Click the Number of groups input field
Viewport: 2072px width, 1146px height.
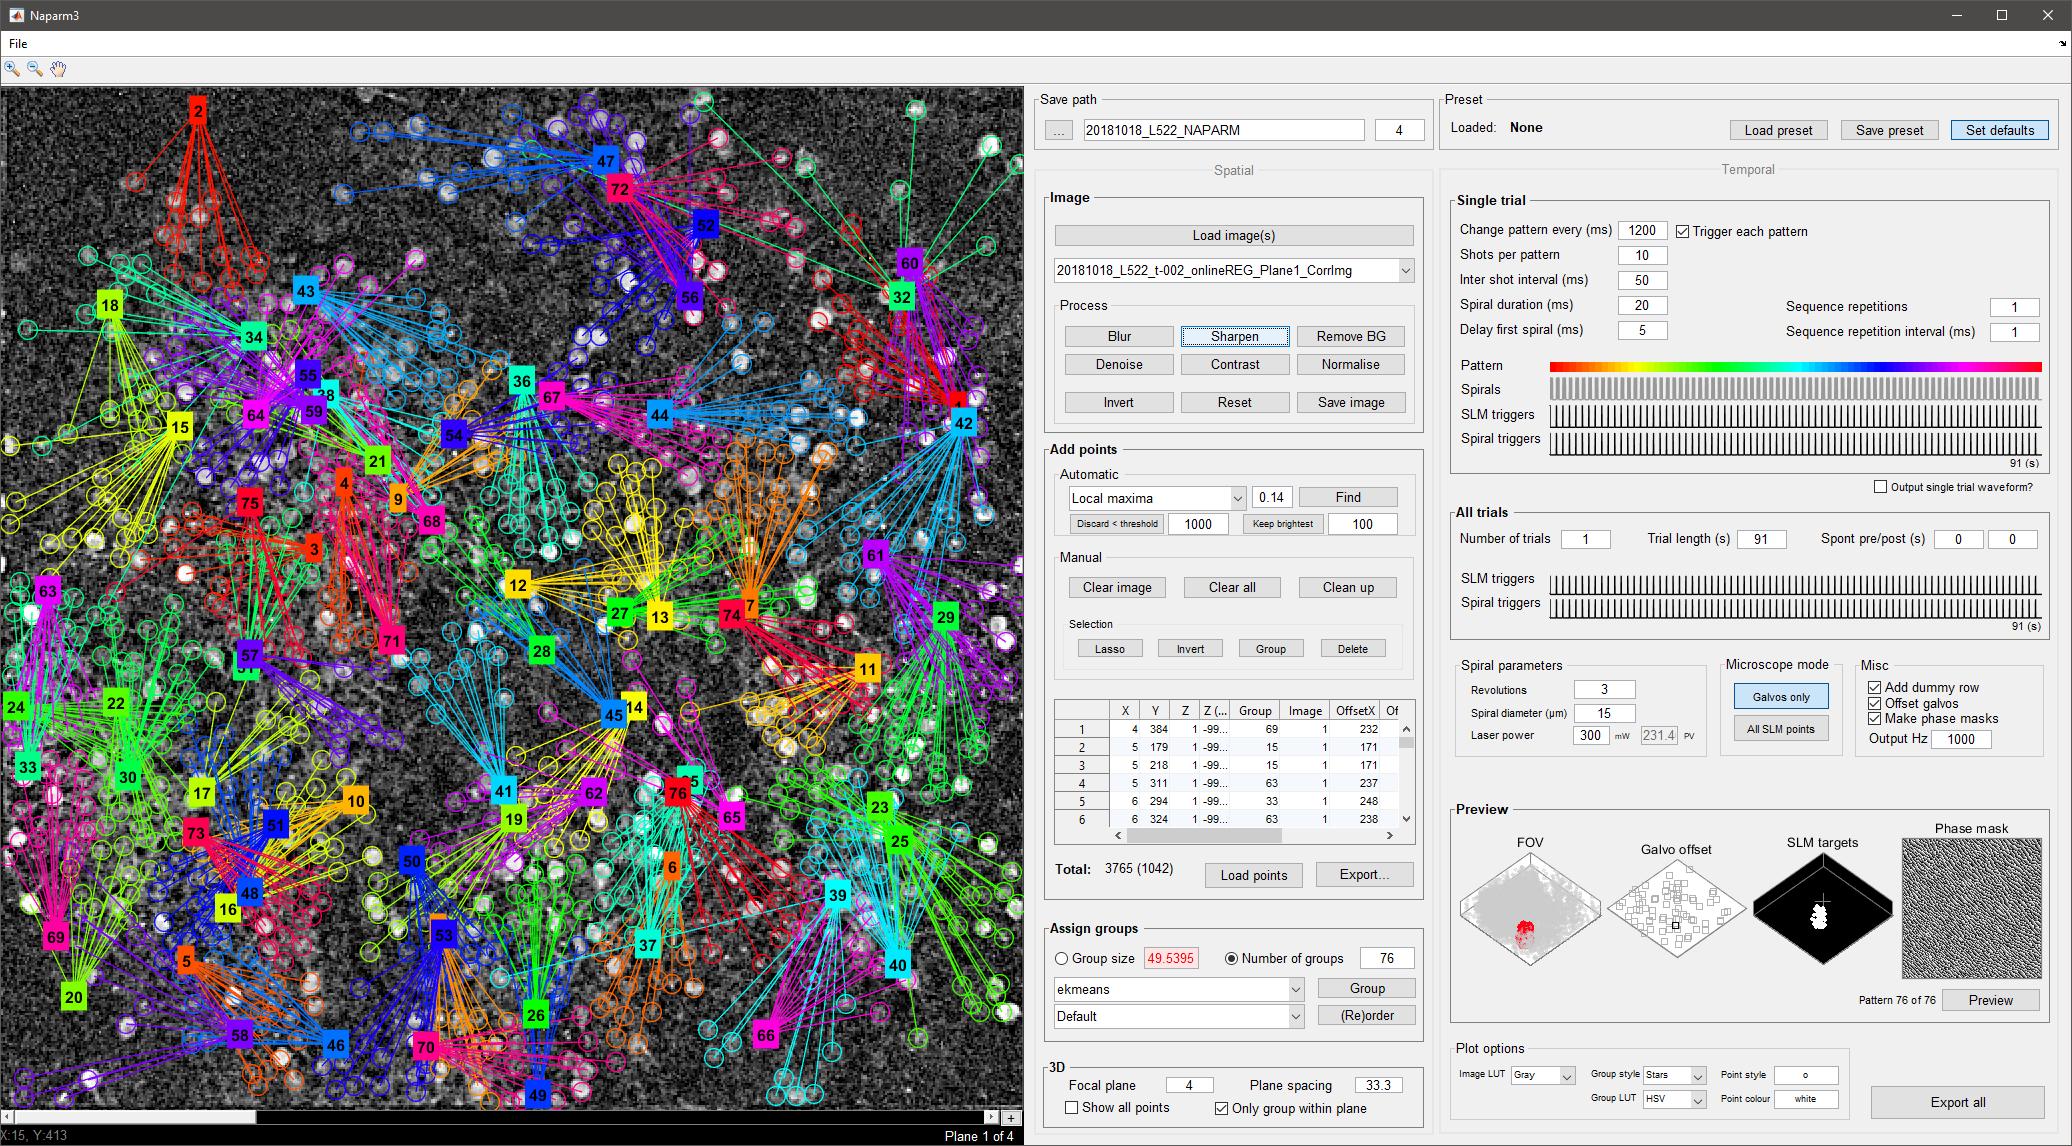(1386, 958)
